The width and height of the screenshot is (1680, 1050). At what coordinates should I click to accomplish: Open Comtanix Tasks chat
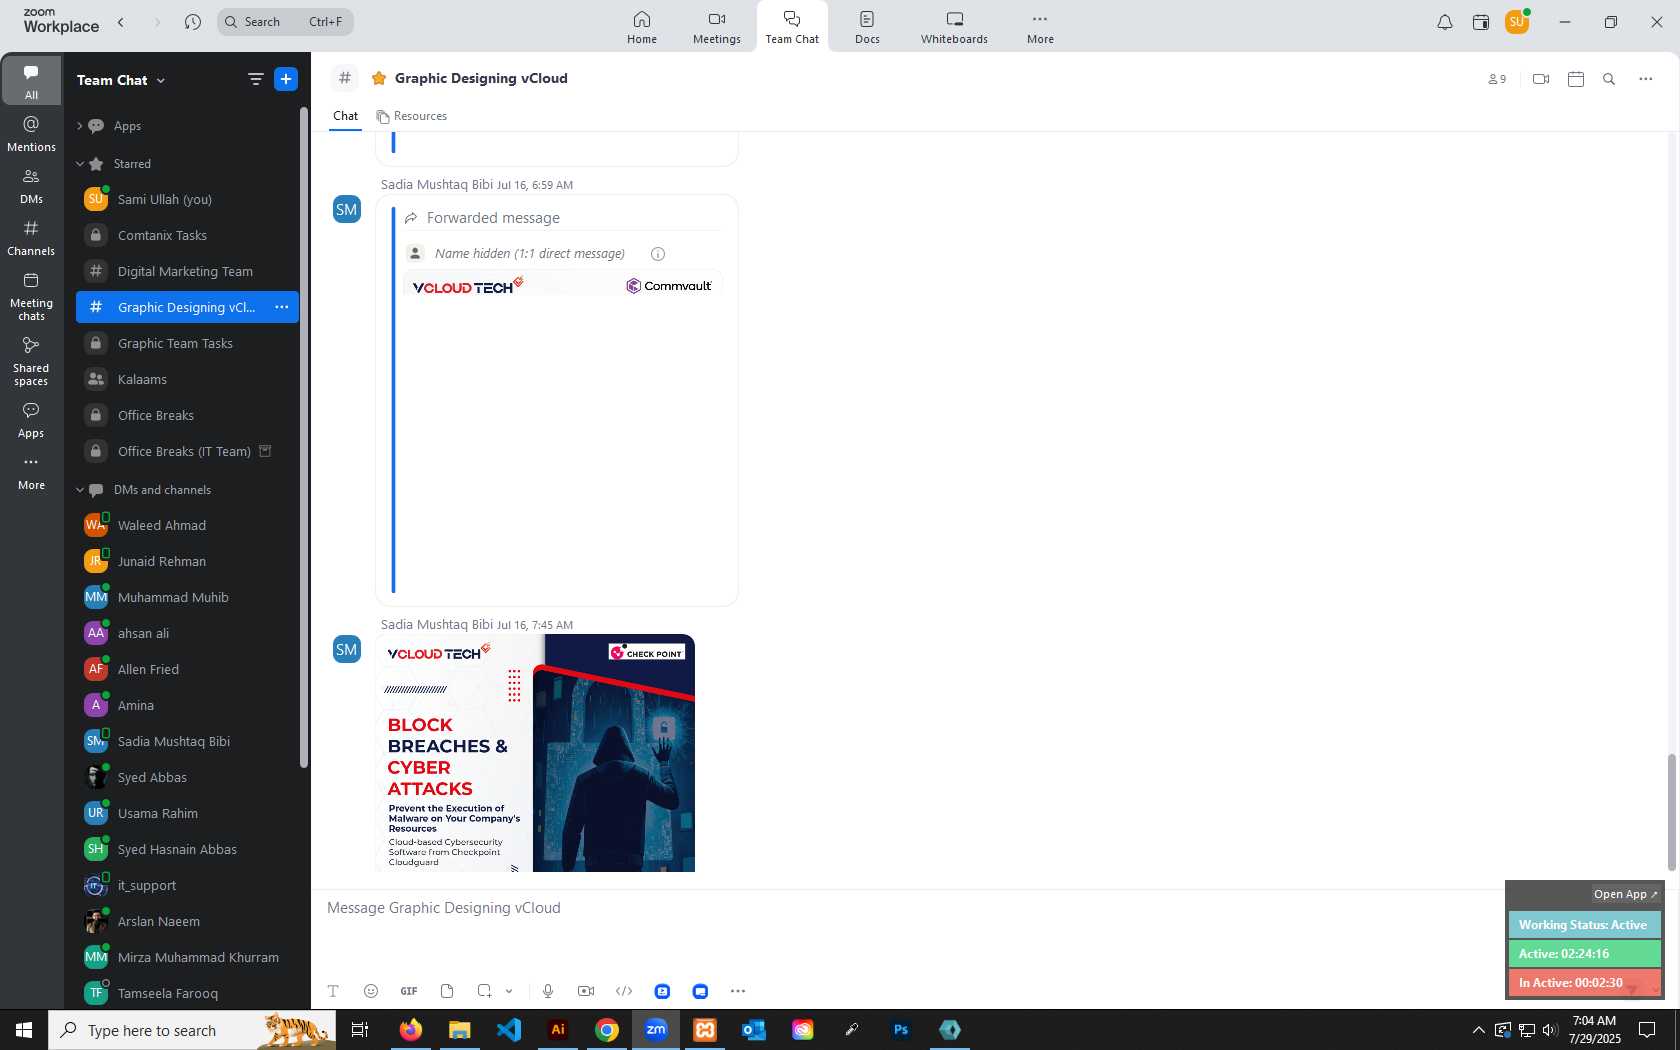point(187,235)
